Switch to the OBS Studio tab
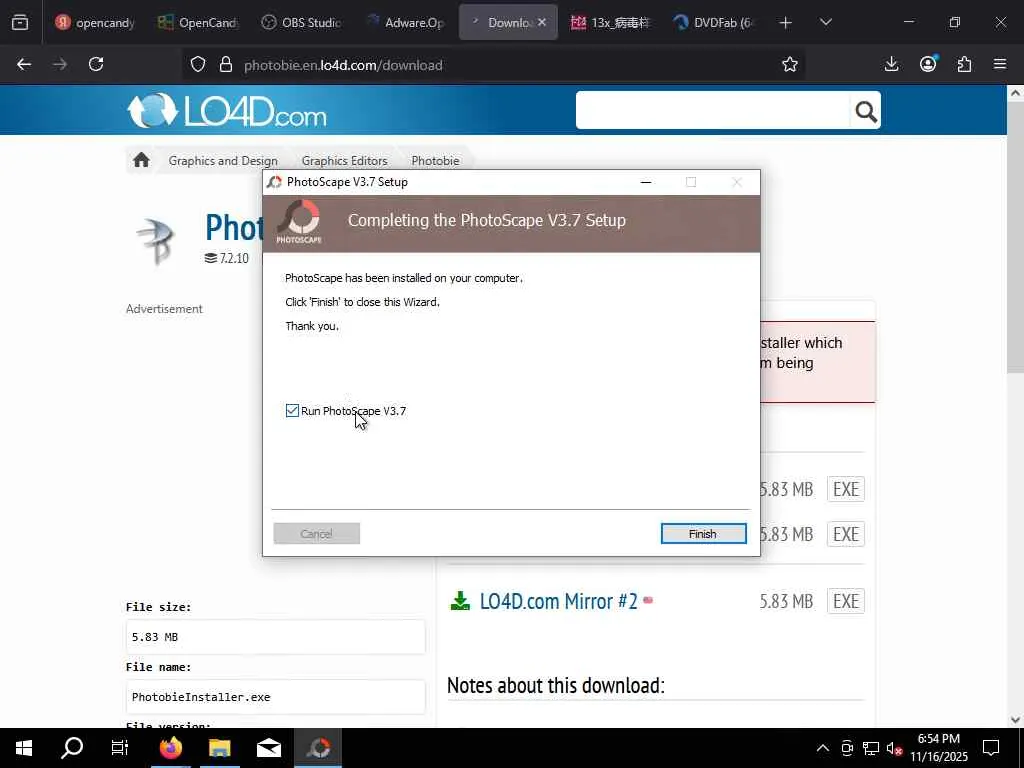Viewport: 1024px width, 768px height. [301, 23]
